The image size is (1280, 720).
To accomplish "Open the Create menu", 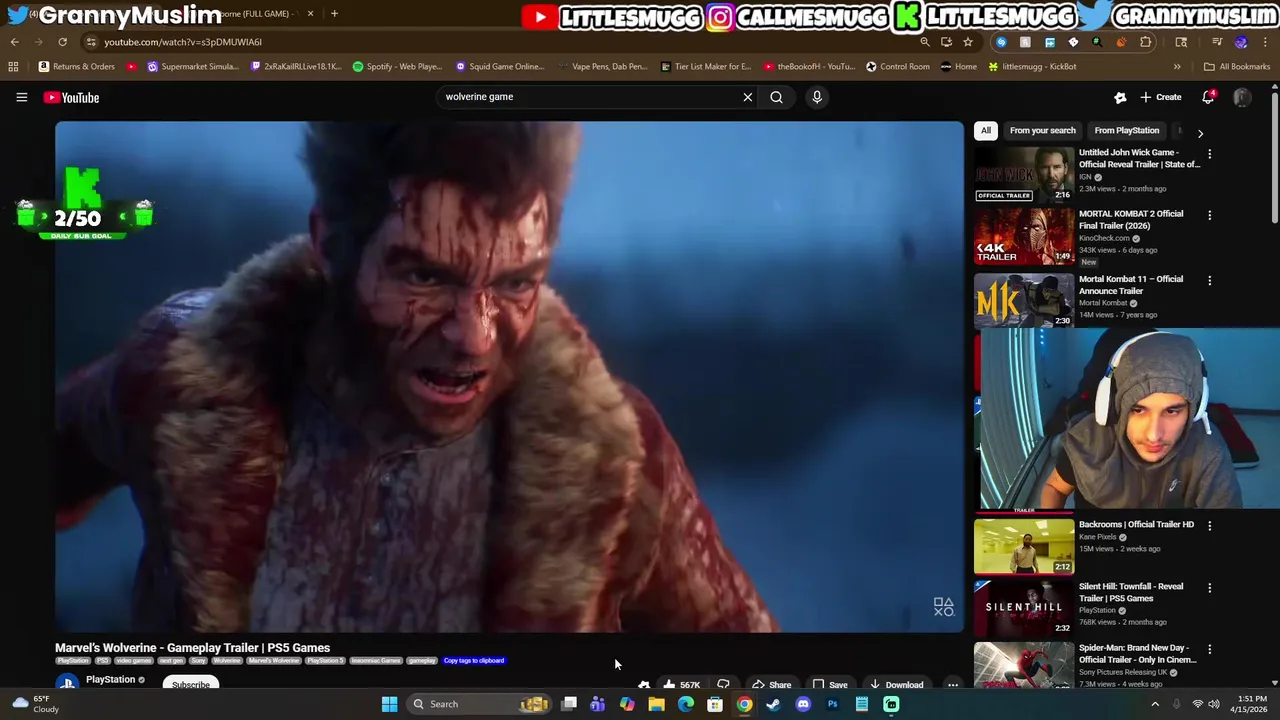I will [1161, 97].
